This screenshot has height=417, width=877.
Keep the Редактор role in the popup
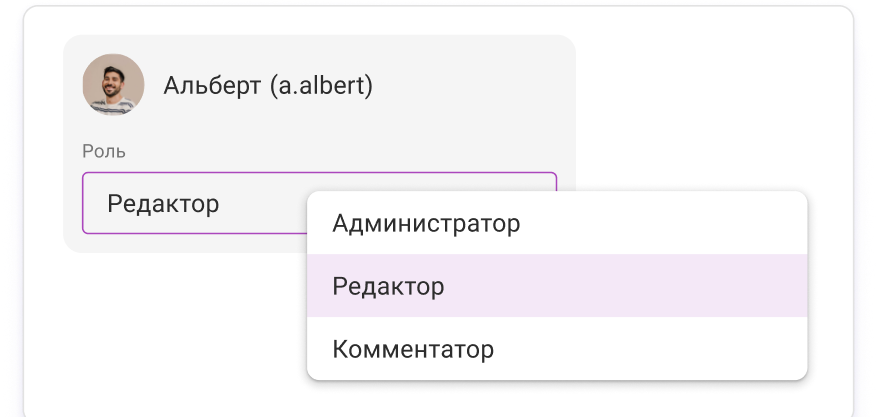(388, 287)
